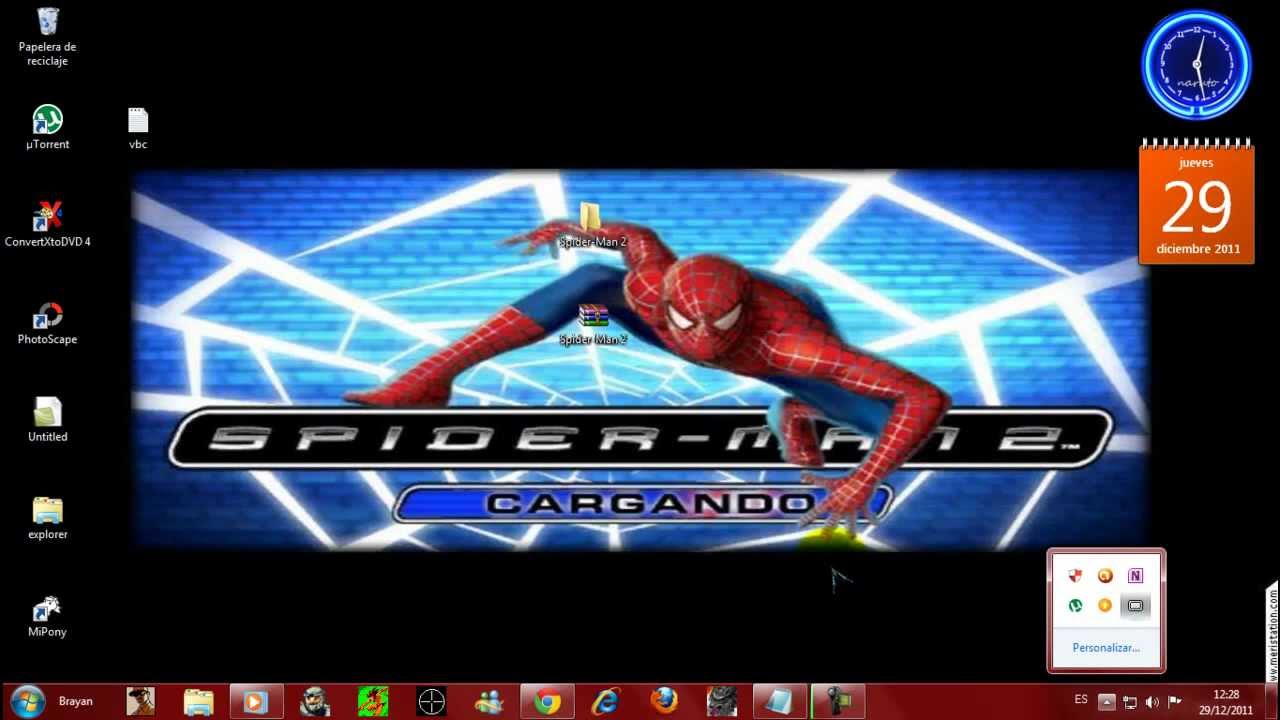The width and height of the screenshot is (1280, 720).
Task: Open the OneNote tray icon
Action: (1135, 576)
